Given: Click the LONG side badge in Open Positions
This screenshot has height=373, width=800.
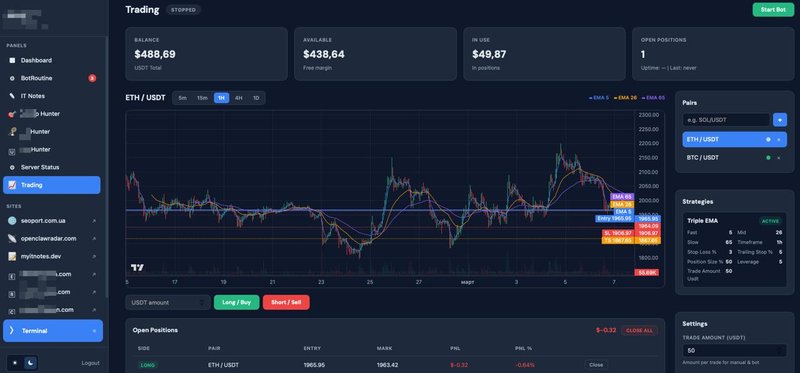Looking at the screenshot, I should [x=148, y=365].
